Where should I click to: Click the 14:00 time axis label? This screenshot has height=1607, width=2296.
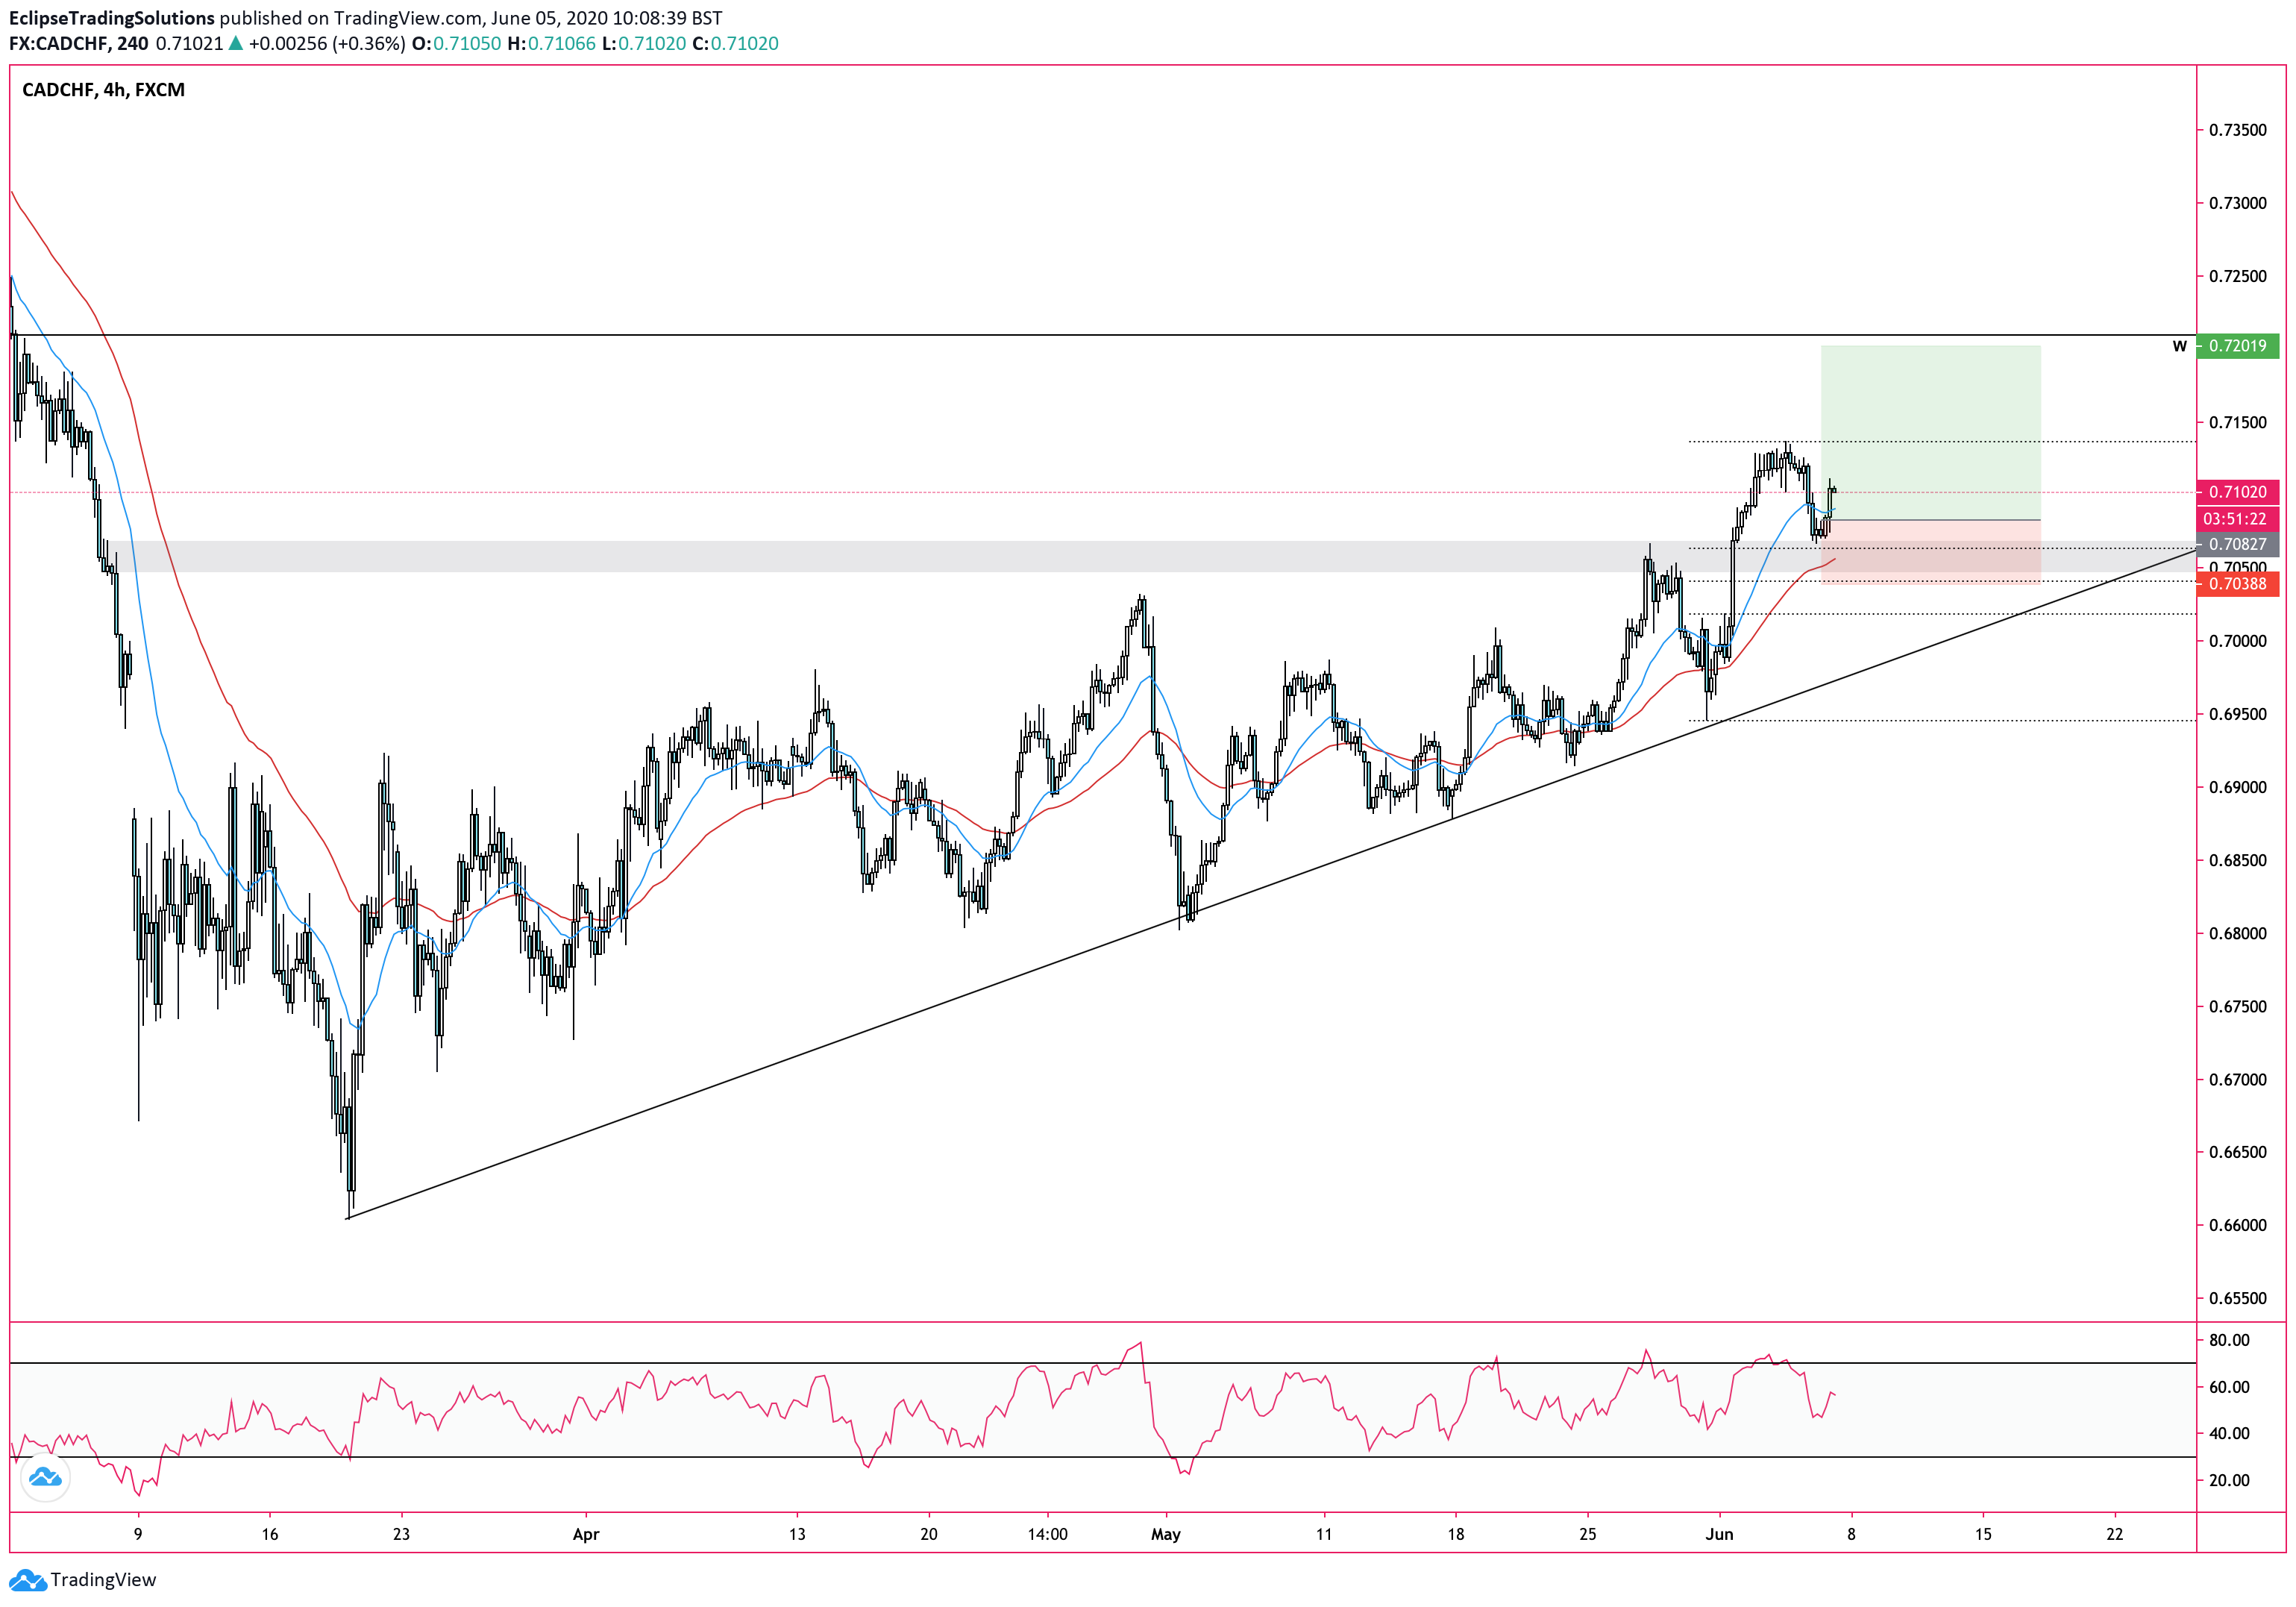pos(1047,1534)
